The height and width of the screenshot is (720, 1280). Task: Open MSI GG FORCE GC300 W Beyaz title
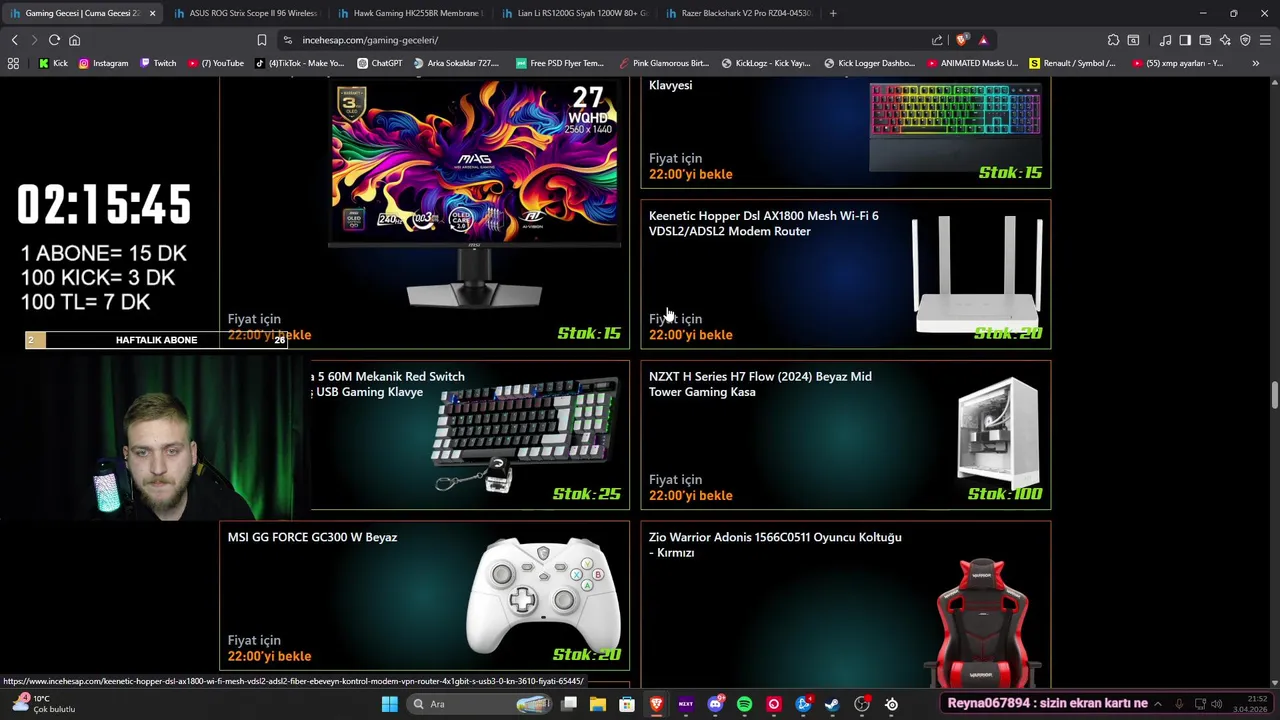click(x=312, y=537)
